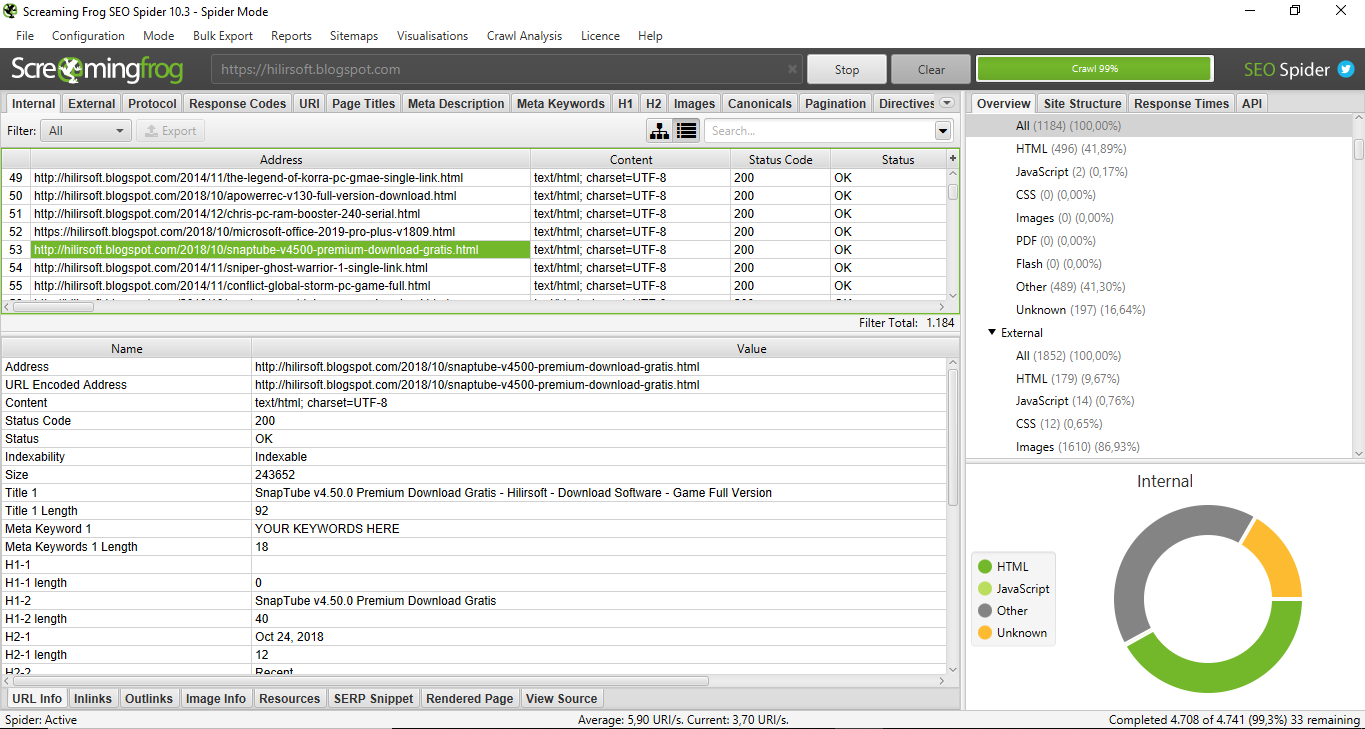Select the Overview tab
The height and width of the screenshot is (729, 1365).
(x=1003, y=103)
